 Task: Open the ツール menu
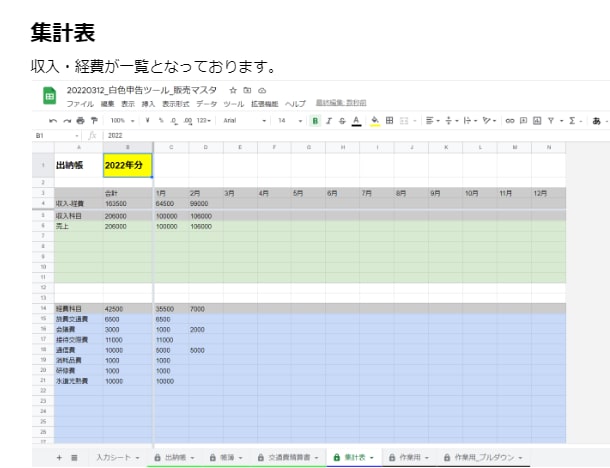(234, 104)
